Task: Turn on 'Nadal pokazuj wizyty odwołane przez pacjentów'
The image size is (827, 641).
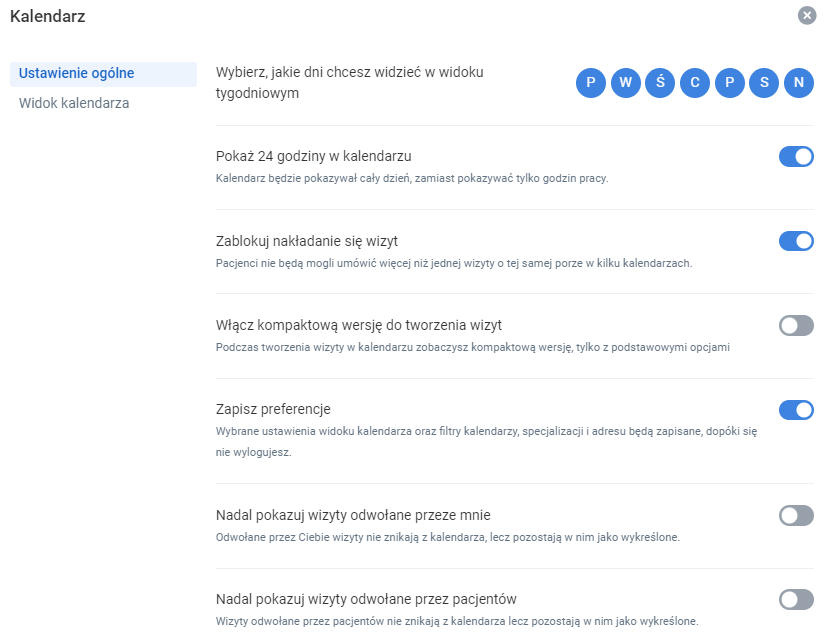Action: [x=796, y=598]
